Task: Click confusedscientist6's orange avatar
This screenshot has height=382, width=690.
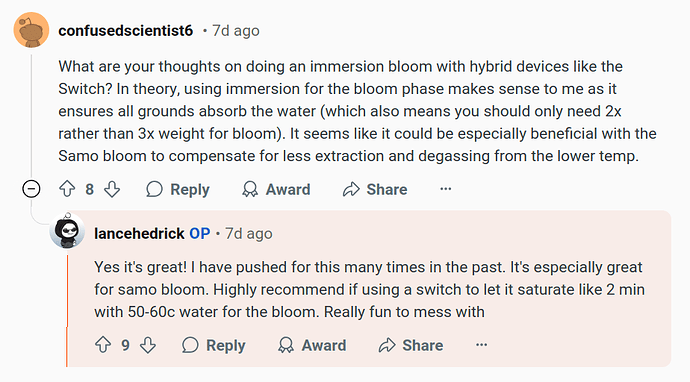Action: [x=31, y=30]
